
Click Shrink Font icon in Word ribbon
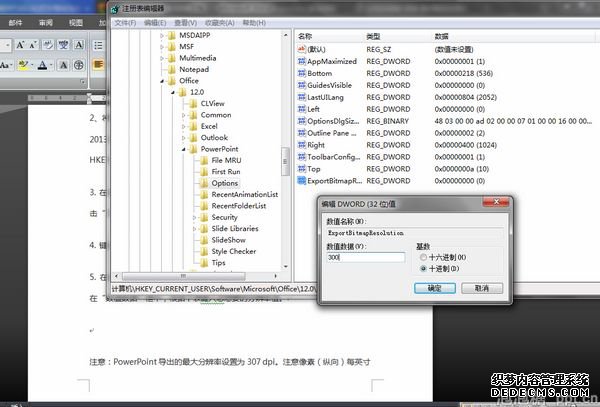click(33, 45)
